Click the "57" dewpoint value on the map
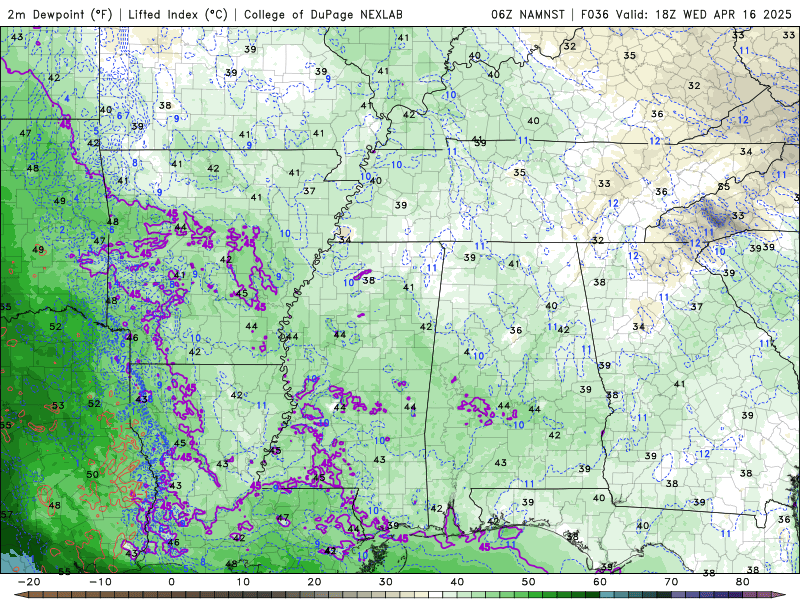Screen dimensions: 800x600 (x=6, y=514)
